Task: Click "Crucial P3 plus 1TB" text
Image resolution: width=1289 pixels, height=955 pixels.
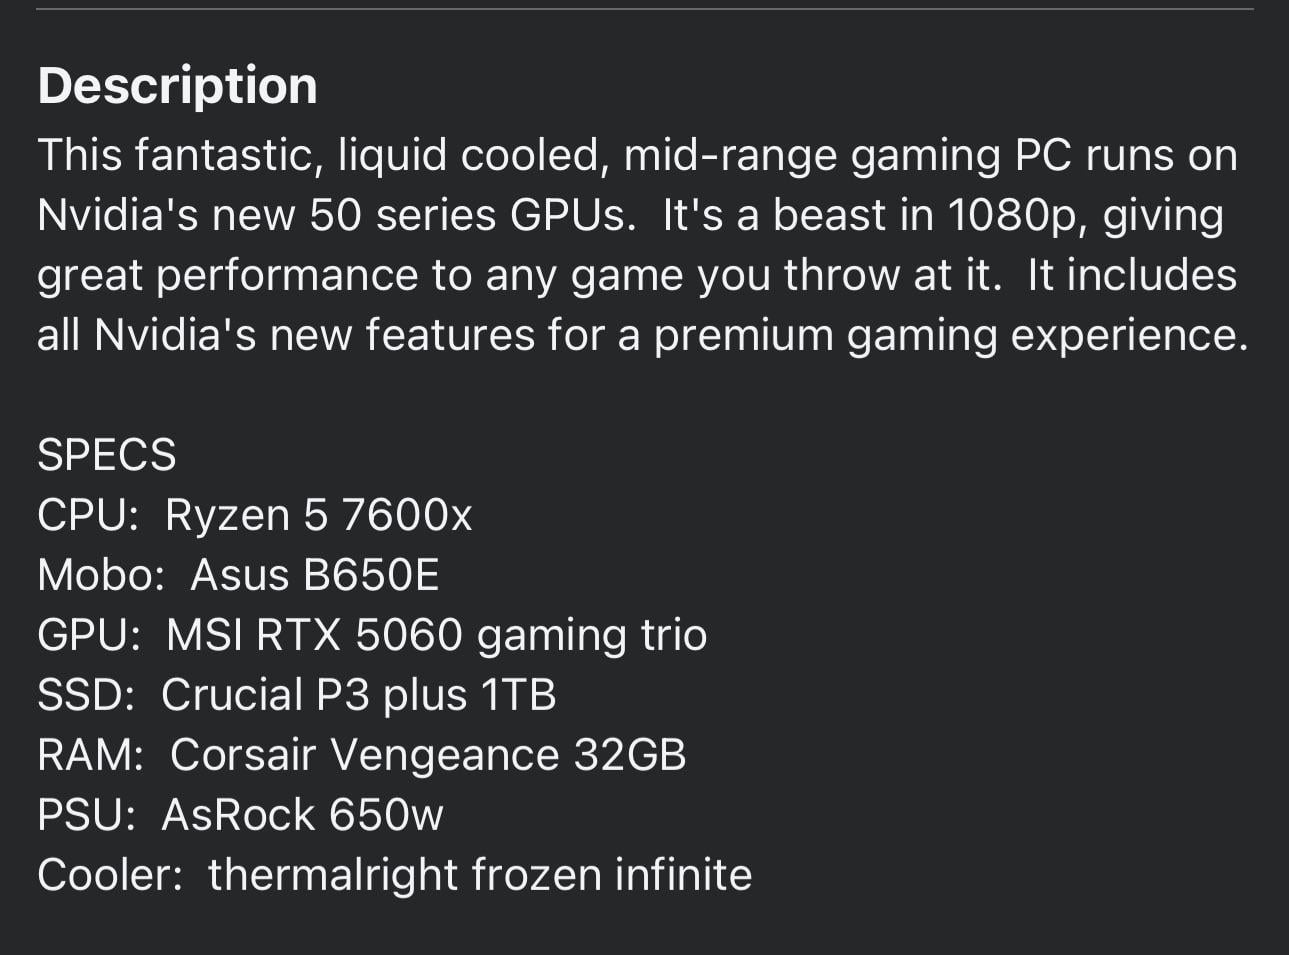Action: [358, 695]
